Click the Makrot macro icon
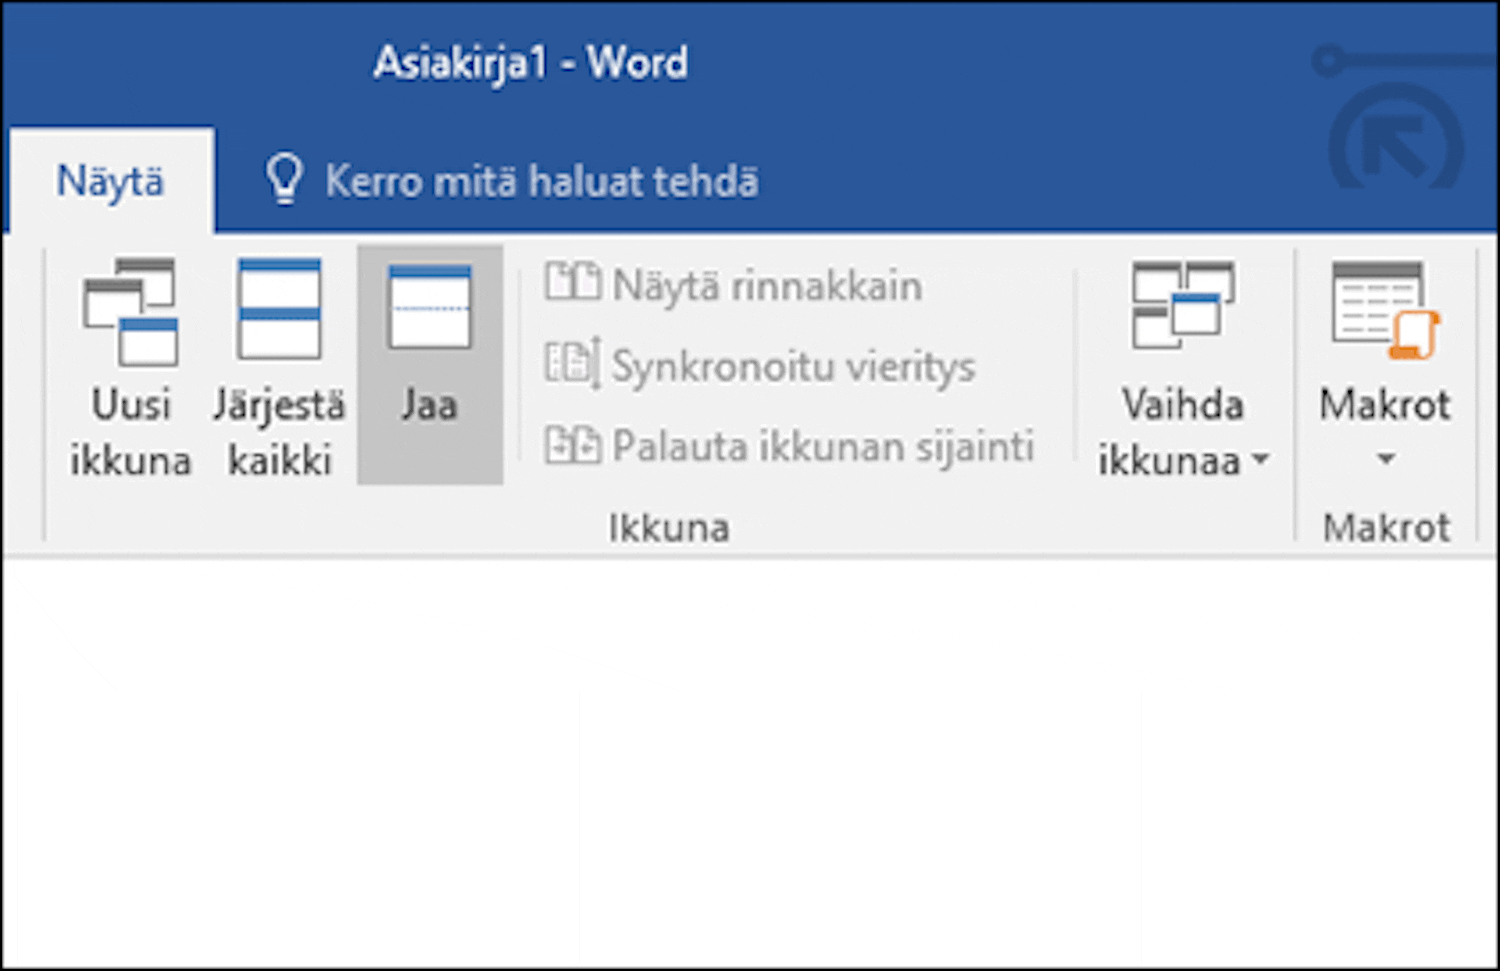This screenshot has width=1500, height=971. (1384, 309)
